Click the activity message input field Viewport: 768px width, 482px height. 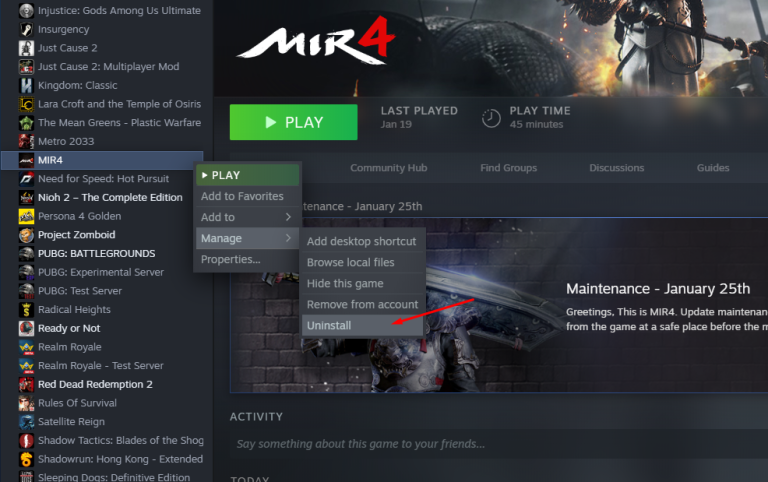[x=499, y=444]
